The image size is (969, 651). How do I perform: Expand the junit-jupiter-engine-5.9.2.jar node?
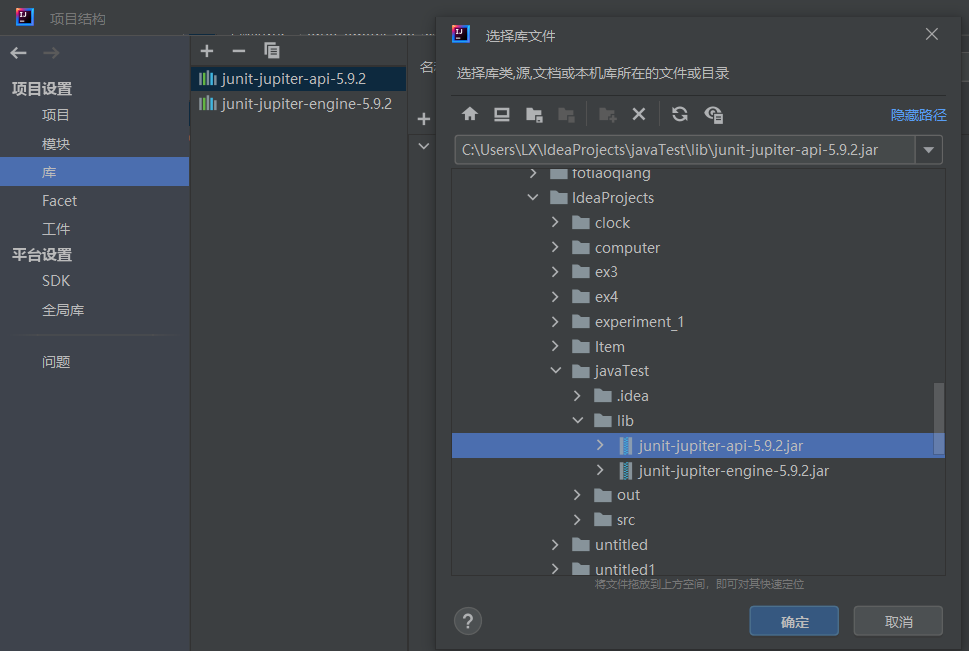tap(599, 470)
